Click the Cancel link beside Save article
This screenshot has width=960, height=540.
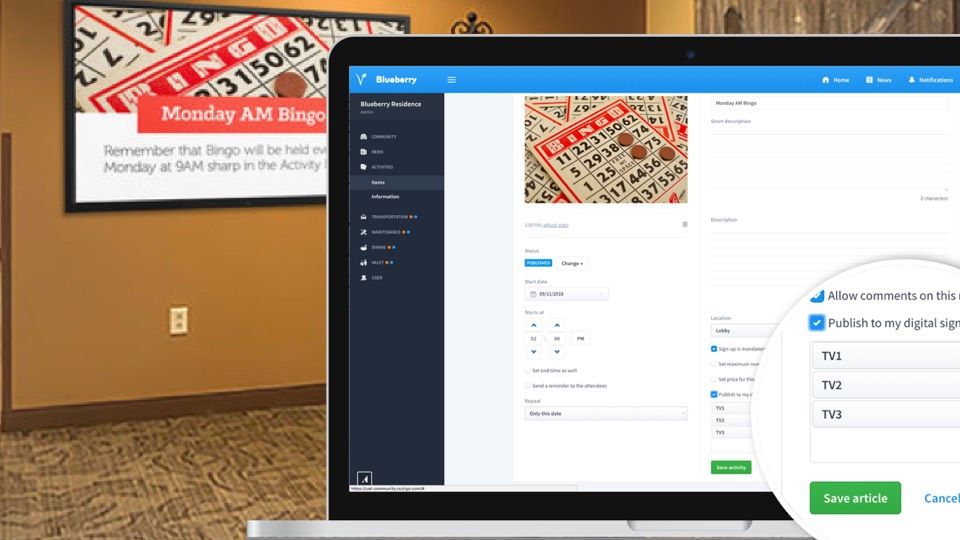942,498
